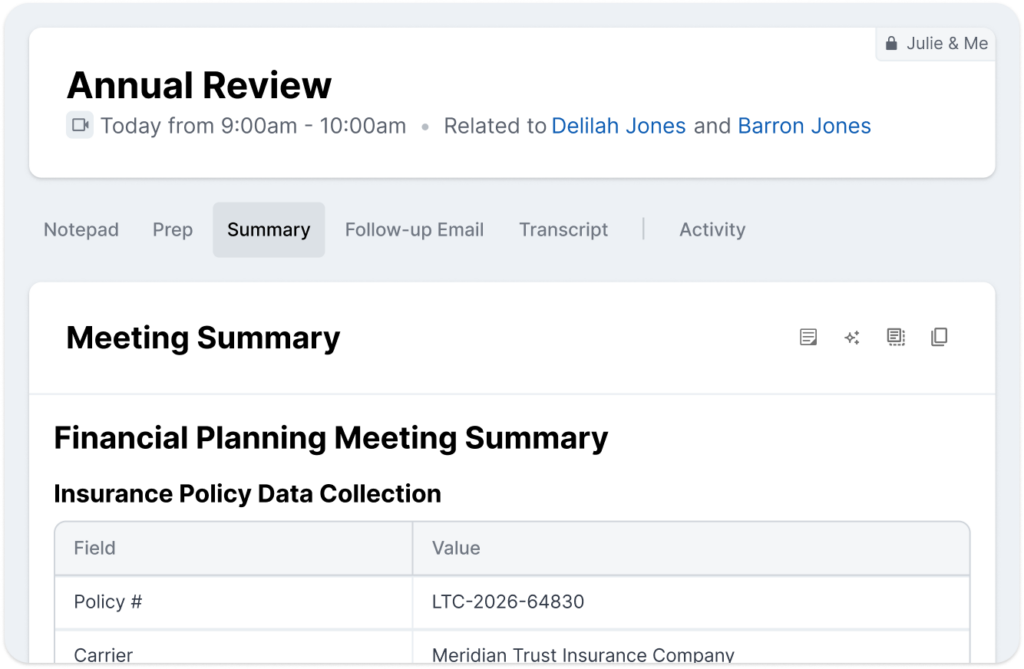Click the lock icon next to Julie & Me
Viewport: 1024px width, 669px height.
(891, 44)
